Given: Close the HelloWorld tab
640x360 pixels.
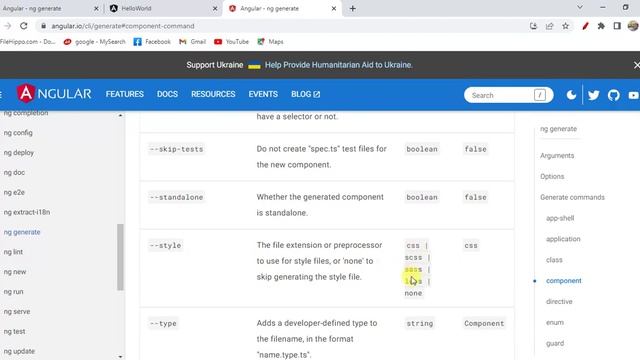Looking at the screenshot, I should point(215,8).
